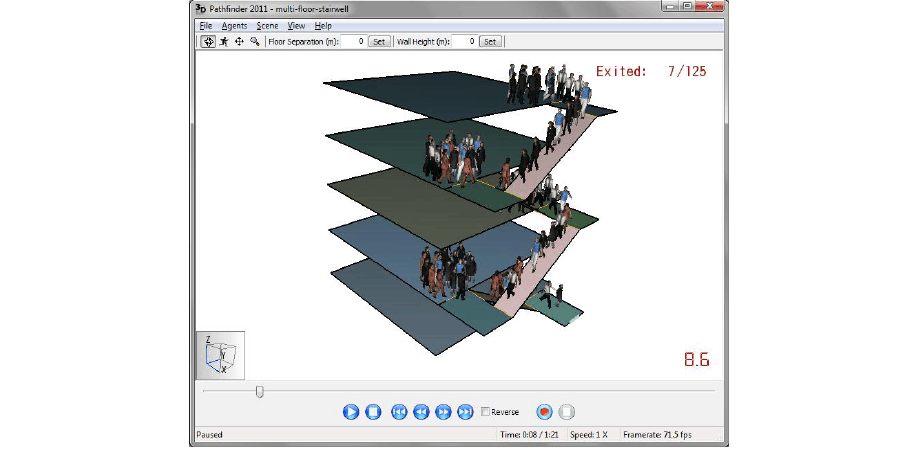Click the grey stop-recording button
Screen dimensions: 917x452
pyautogui.click(x=566, y=412)
